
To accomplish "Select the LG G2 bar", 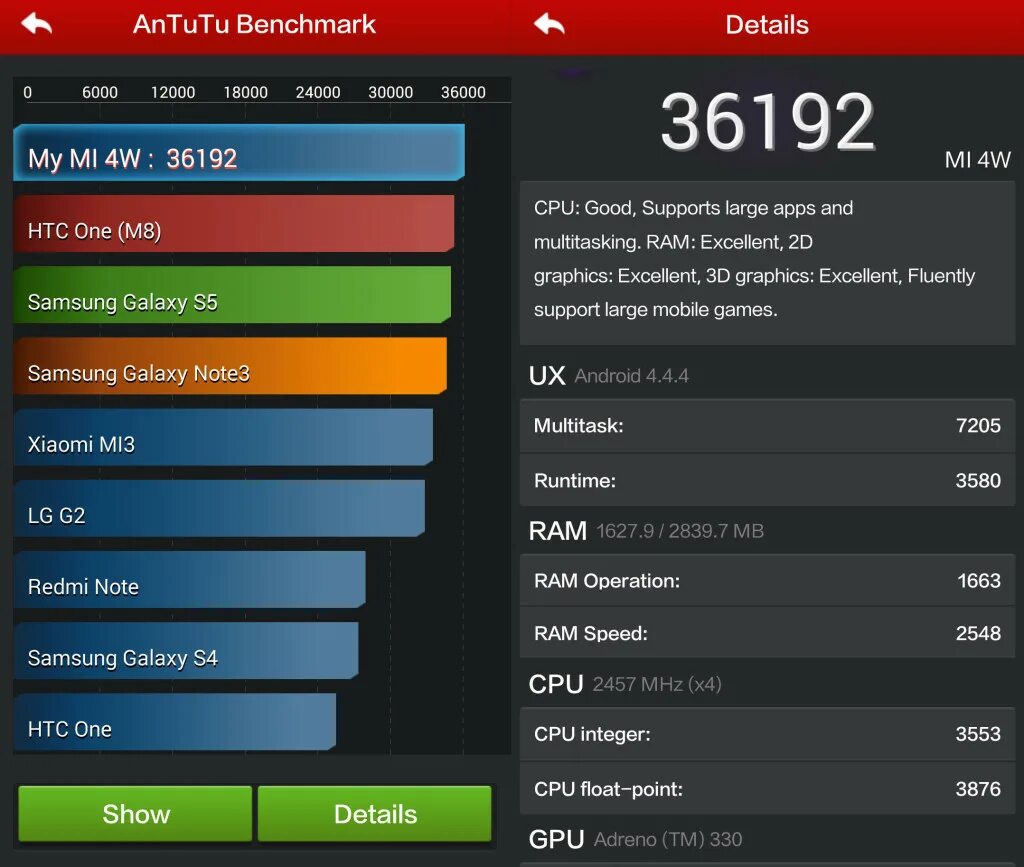I will [219, 508].
